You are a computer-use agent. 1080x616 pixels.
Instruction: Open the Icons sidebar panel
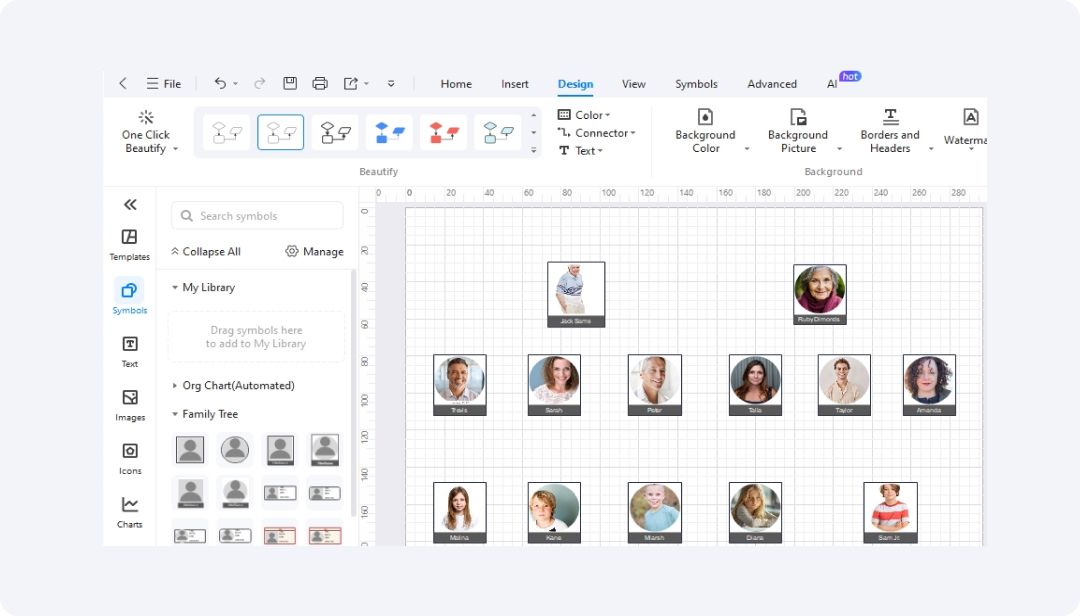point(129,459)
